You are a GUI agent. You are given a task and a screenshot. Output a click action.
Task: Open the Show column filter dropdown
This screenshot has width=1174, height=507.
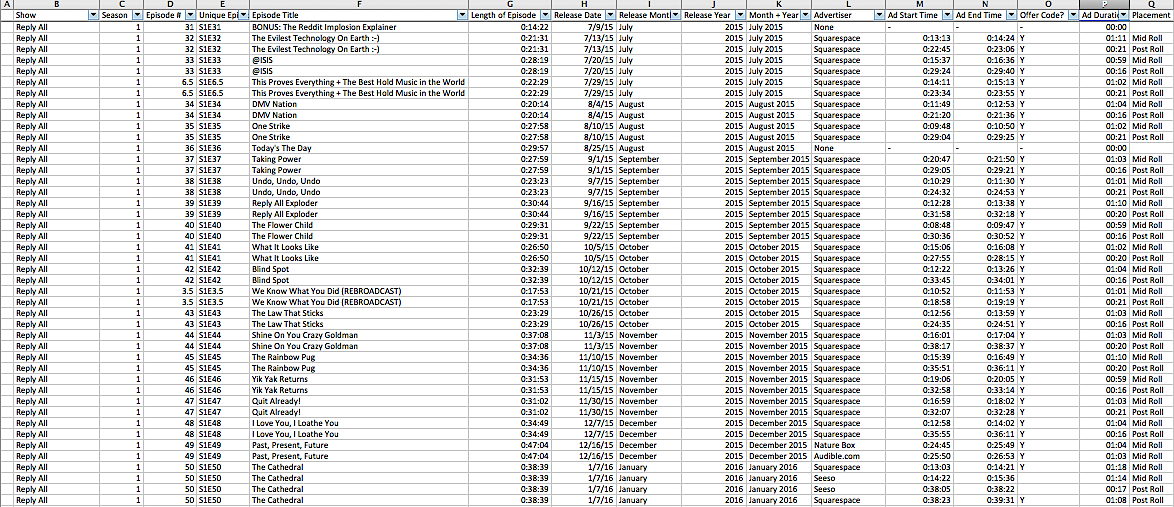93,15
